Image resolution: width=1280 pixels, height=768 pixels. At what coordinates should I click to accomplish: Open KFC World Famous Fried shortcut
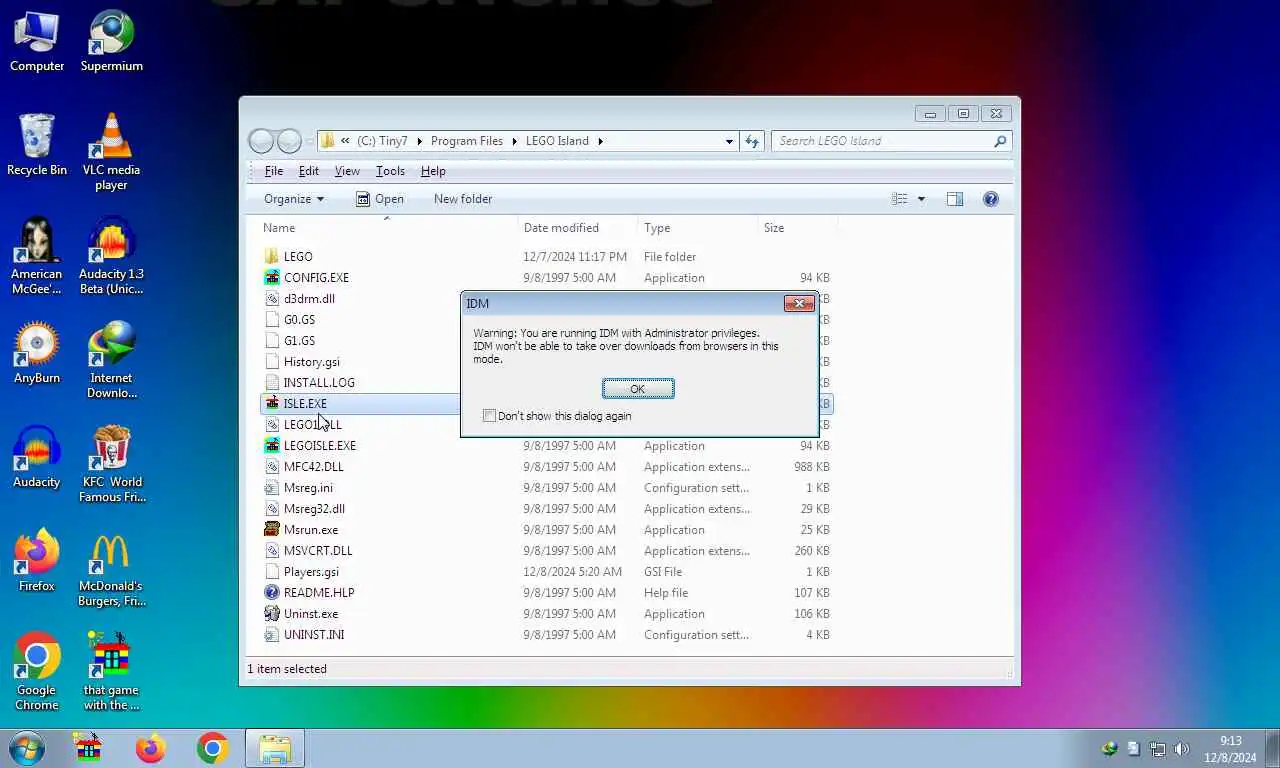(x=111, y=464)
